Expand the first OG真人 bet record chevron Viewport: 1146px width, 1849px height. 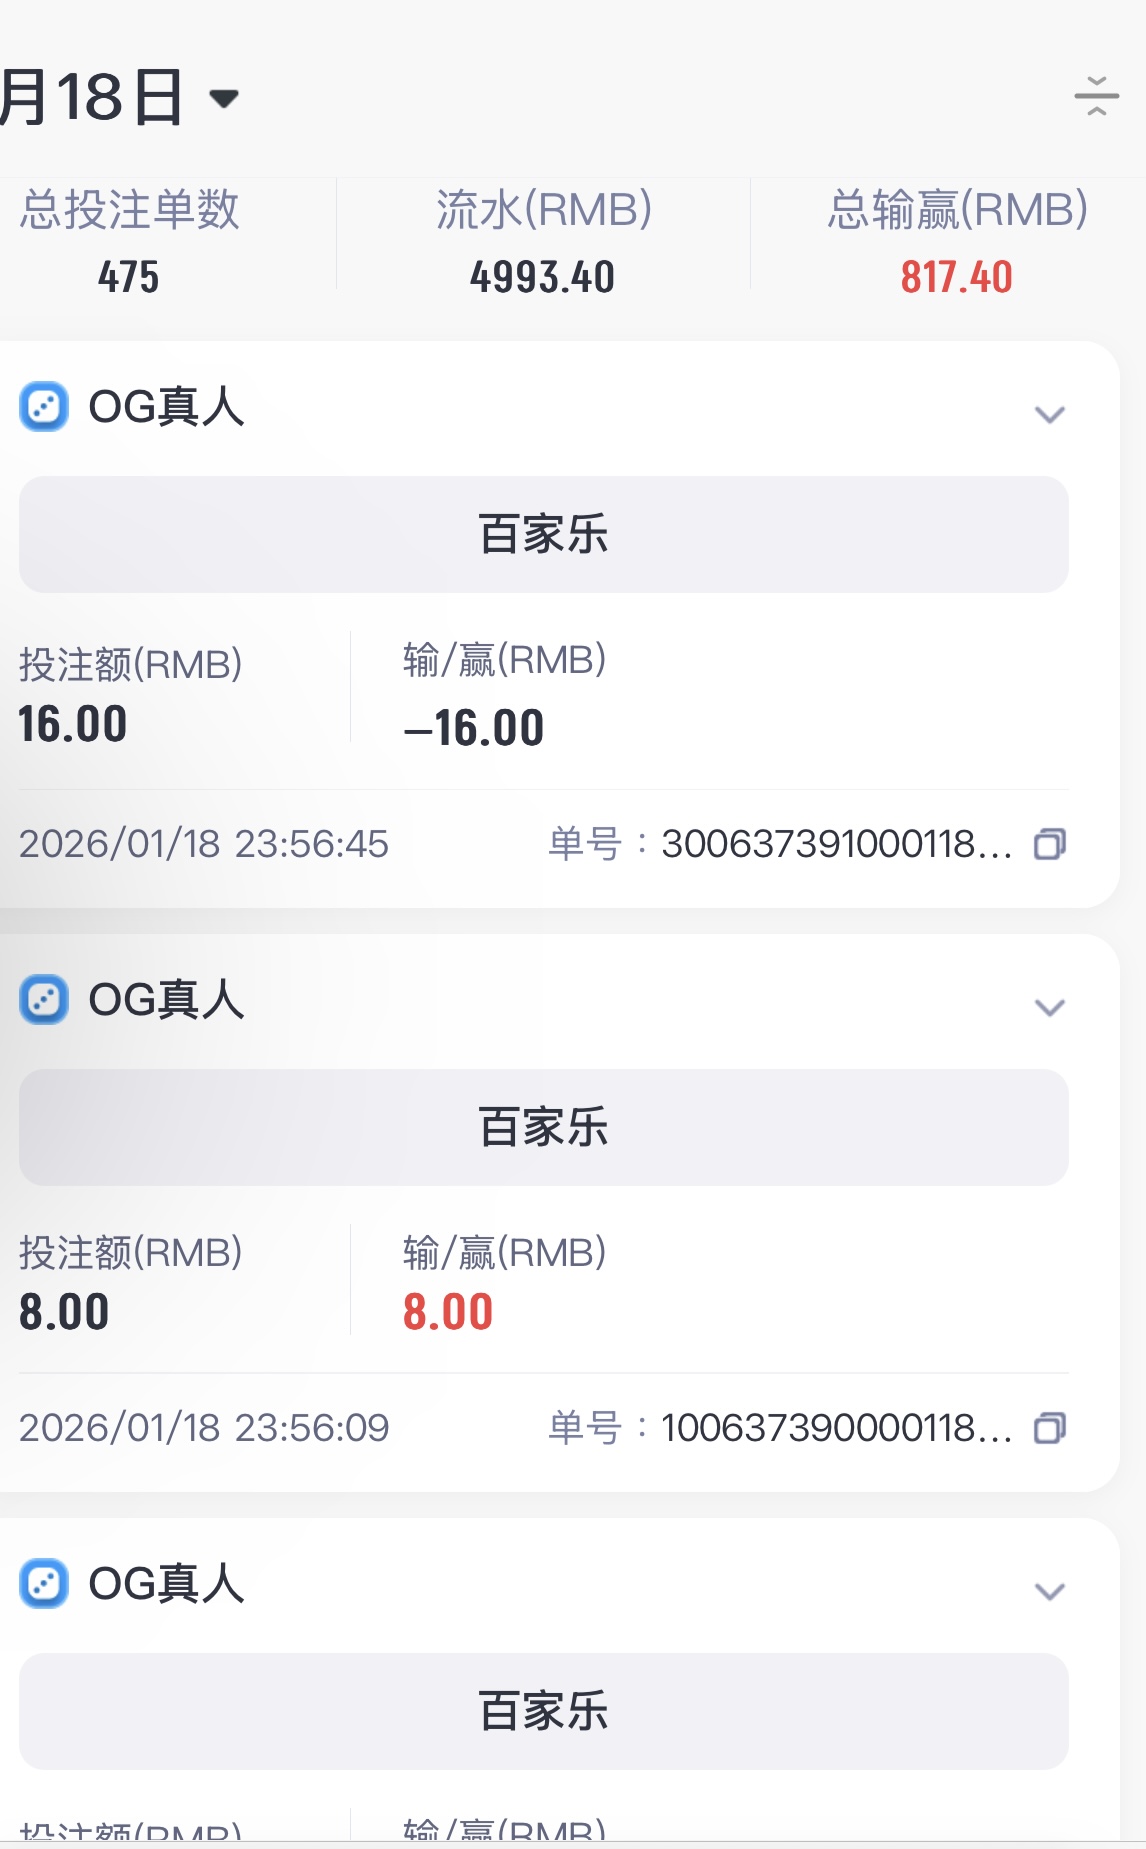(x=1049, y=414)
